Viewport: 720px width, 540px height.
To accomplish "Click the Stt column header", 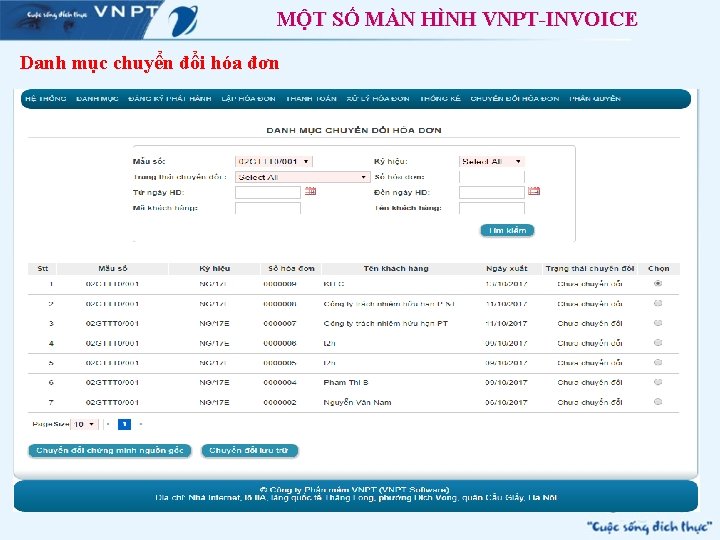I will [x=42, y=269].
